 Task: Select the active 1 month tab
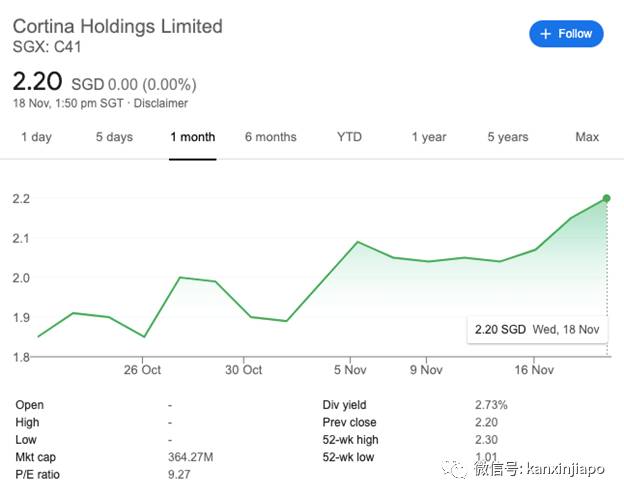click(192, 137)
